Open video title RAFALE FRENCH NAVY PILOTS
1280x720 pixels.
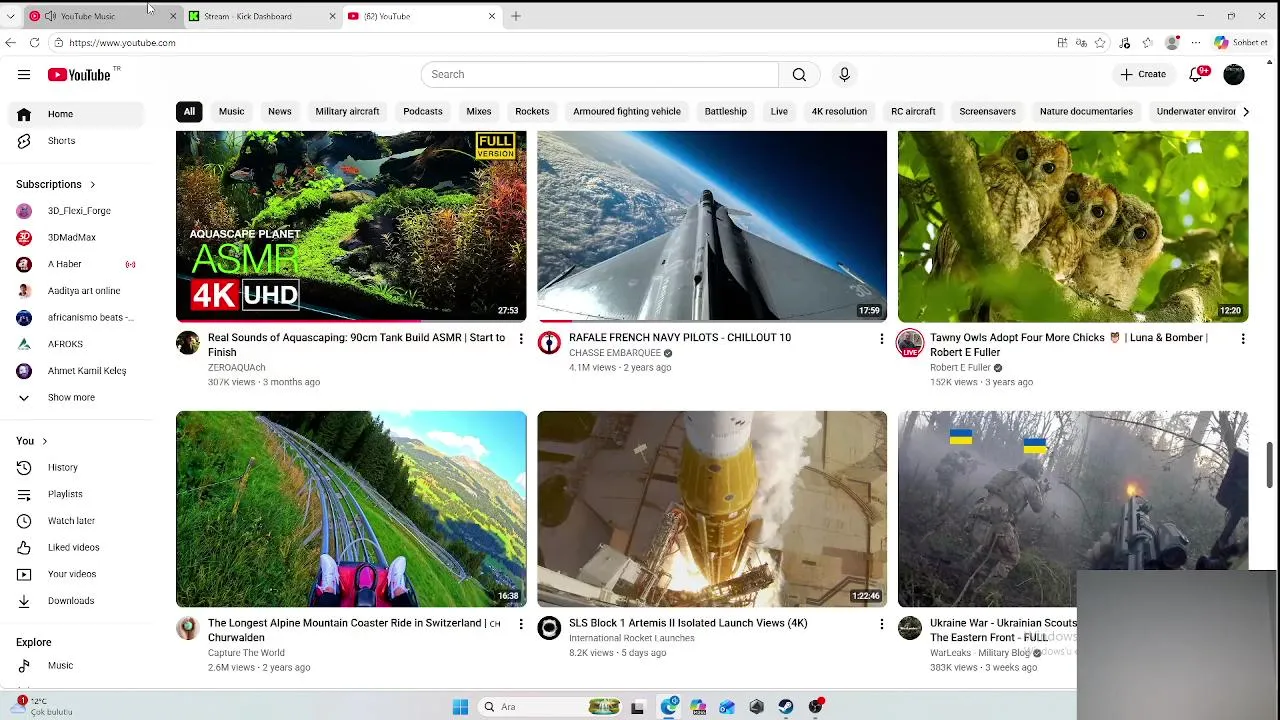[680, 338]
